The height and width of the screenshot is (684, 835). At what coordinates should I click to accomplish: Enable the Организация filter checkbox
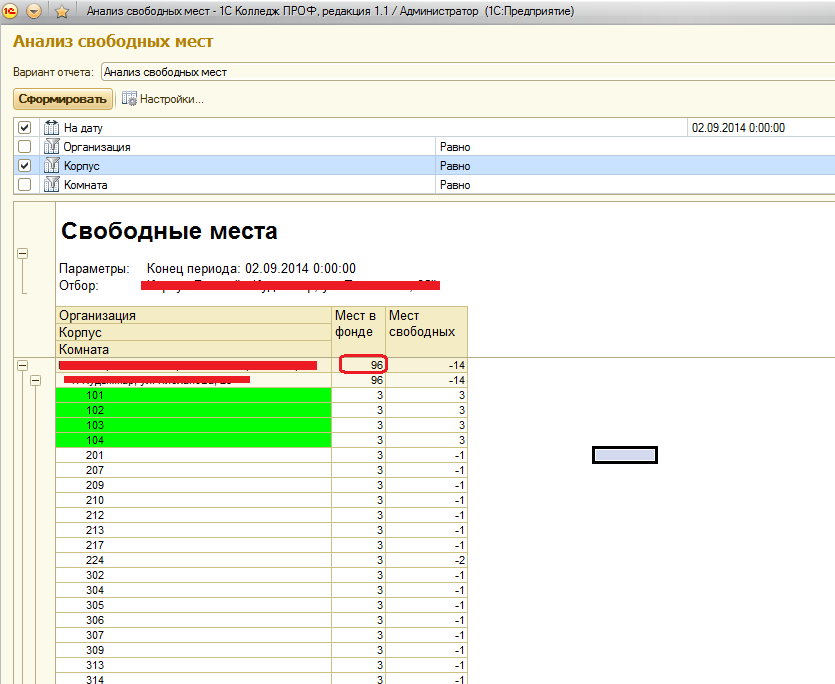pos(25,147)
